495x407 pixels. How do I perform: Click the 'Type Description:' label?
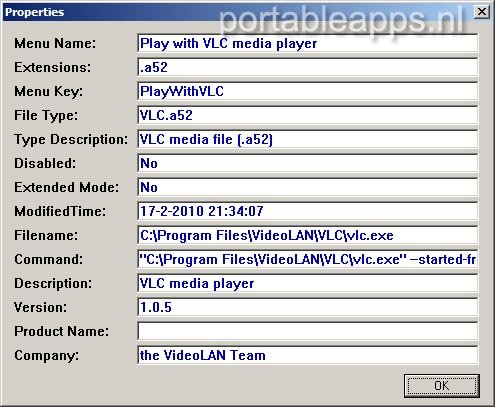pyautogui.click(x=71, y=140)
